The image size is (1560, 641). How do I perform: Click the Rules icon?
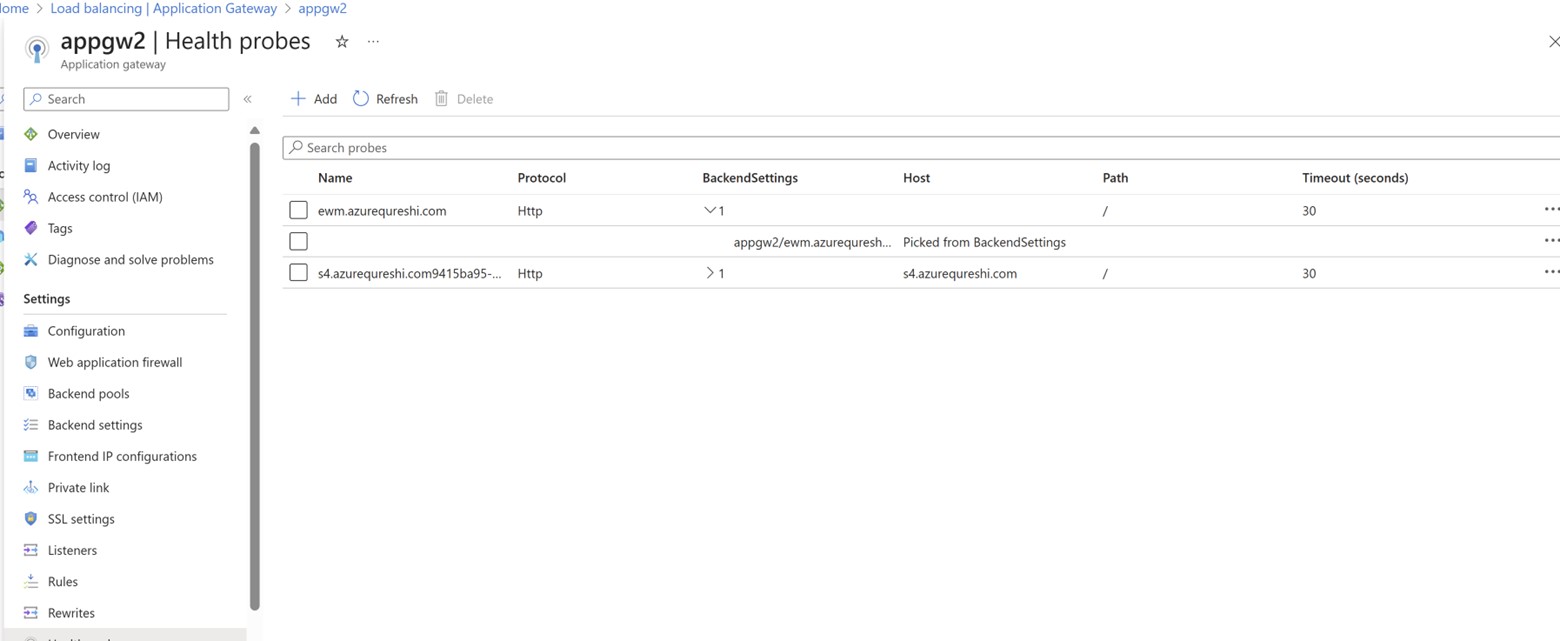(31, 581)
